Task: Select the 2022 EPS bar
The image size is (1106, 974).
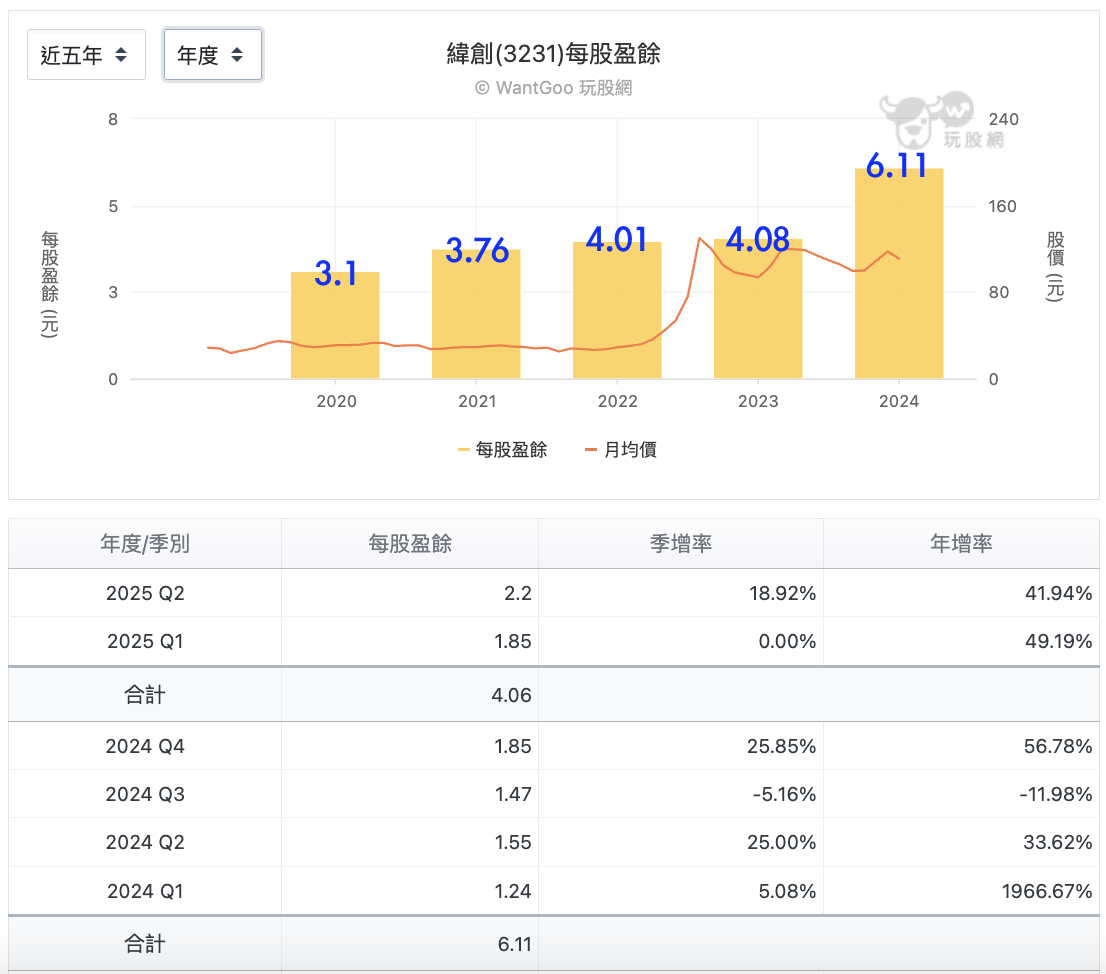Action: point(617,310)
